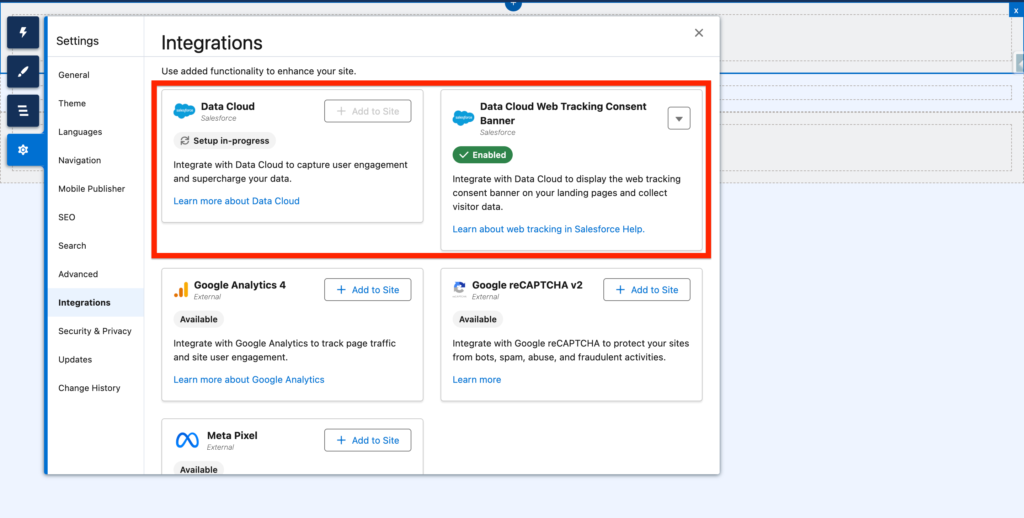Screen dimensions: 1024x518
Task: Open the Page Structure list icon
Action: pyautogui.click(x=23, y=110)
